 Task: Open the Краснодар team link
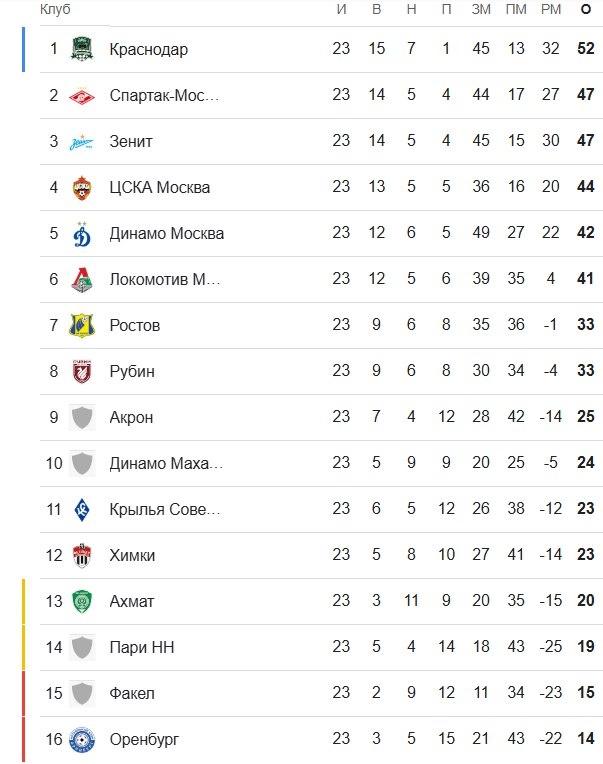coord(148,50)
